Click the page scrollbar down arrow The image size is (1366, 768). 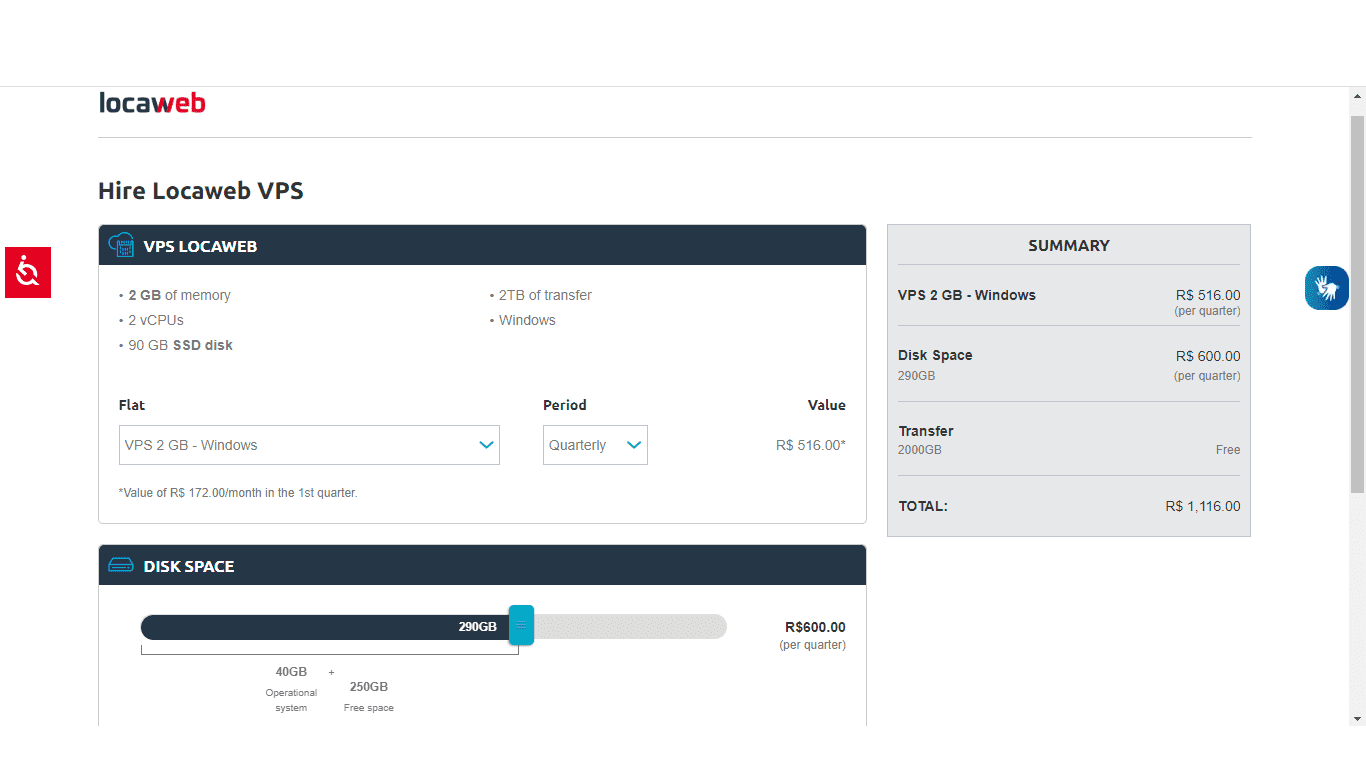(x=1357, y=718)
